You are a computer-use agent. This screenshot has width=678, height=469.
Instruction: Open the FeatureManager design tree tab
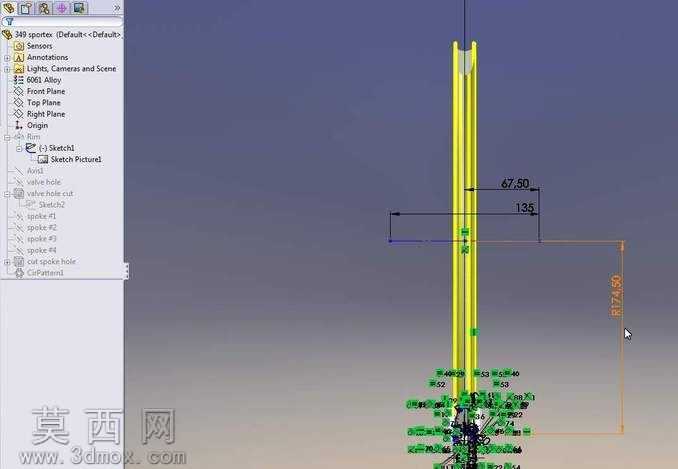pos(8,8)
